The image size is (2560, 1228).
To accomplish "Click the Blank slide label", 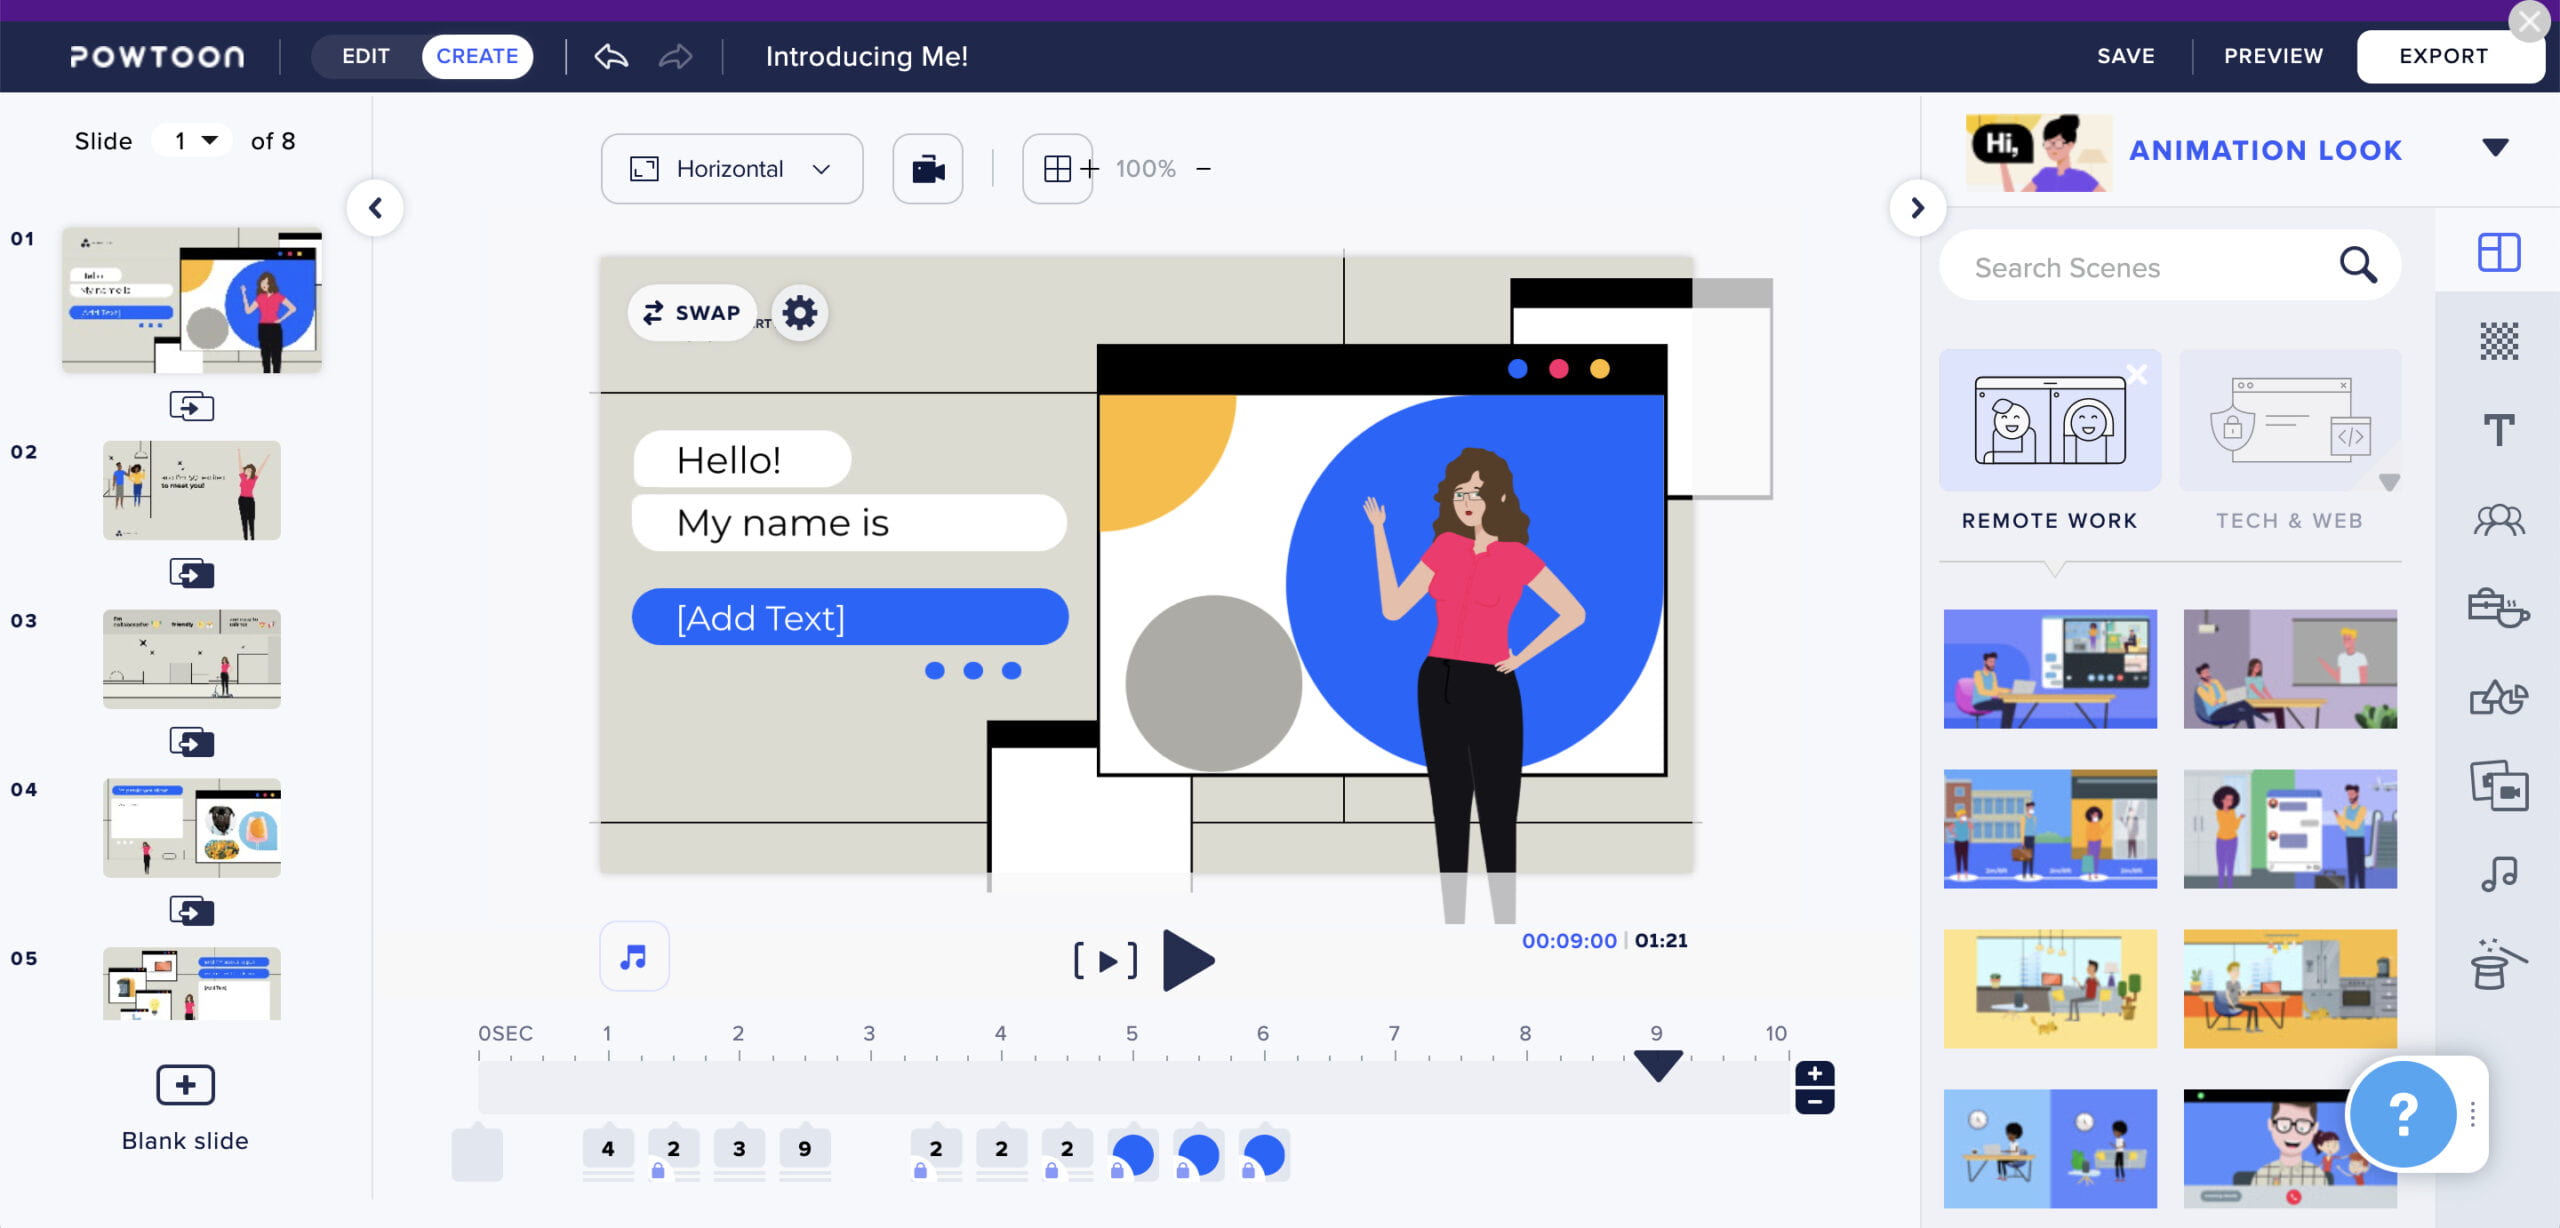I will (185, 1141).
